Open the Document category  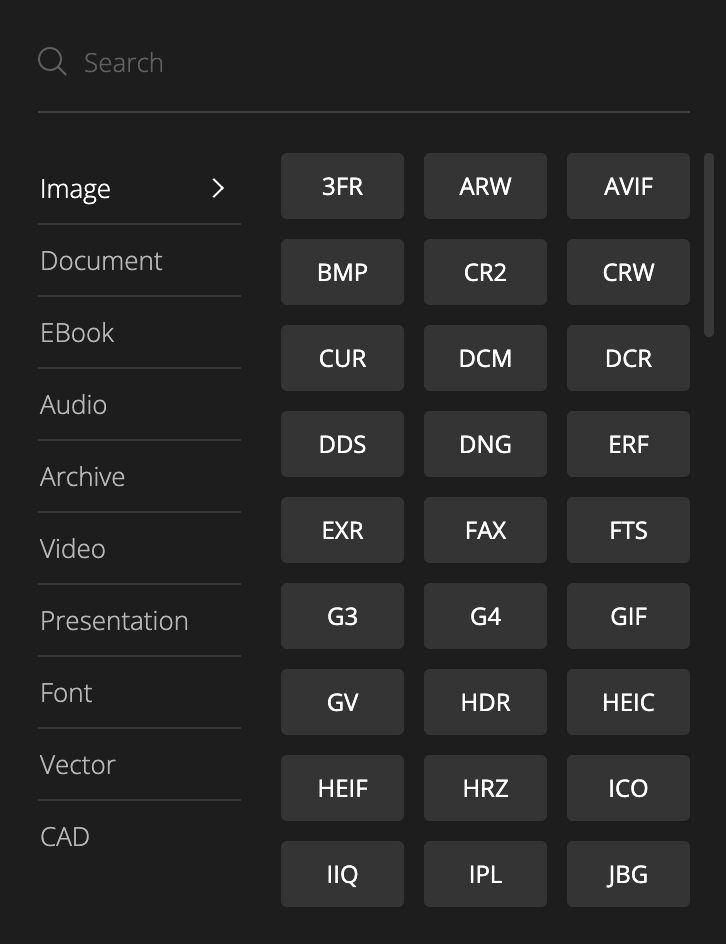tap(139, 261)
